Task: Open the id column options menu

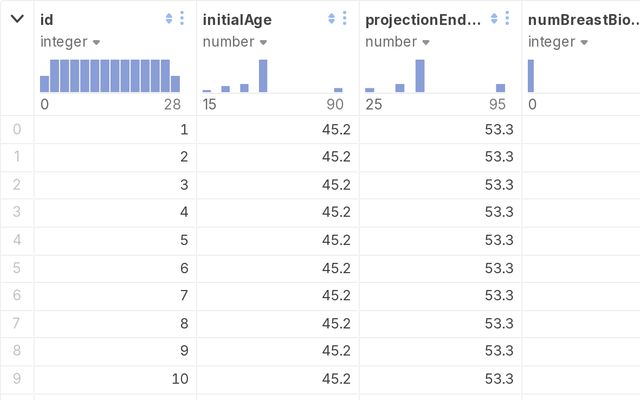Action: click(182, 19)
